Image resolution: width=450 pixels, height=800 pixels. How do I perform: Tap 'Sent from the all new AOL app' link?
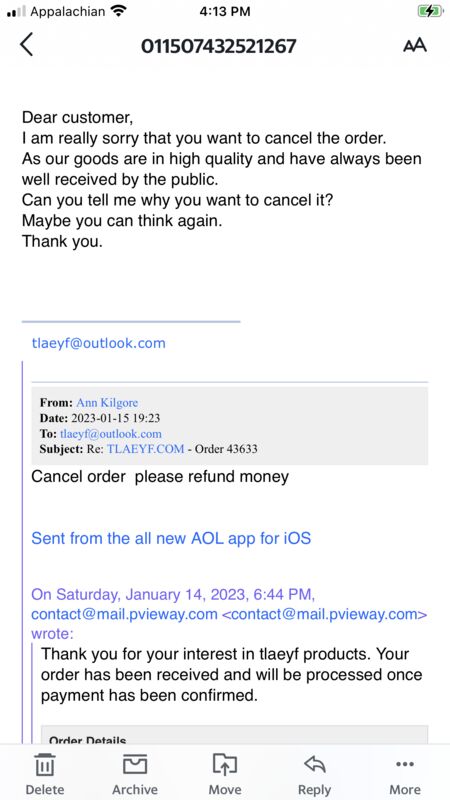pyautogui.click(x=171, y=538)
